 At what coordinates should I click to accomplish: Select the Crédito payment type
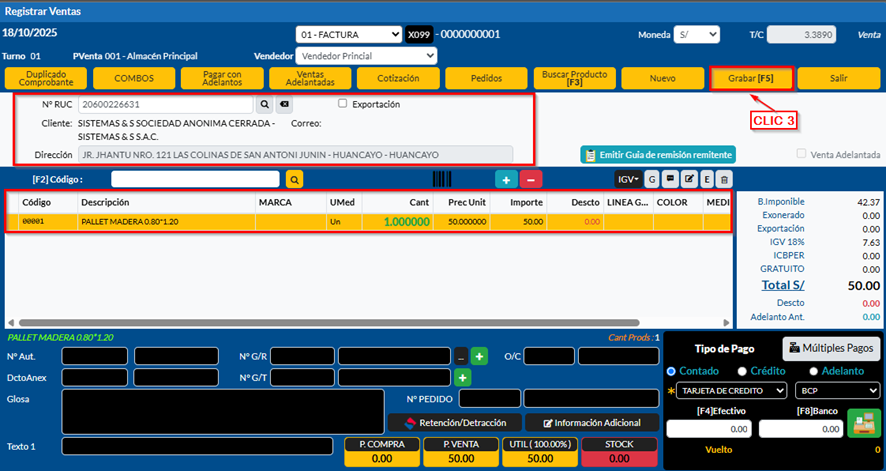[x=744, y=372]
